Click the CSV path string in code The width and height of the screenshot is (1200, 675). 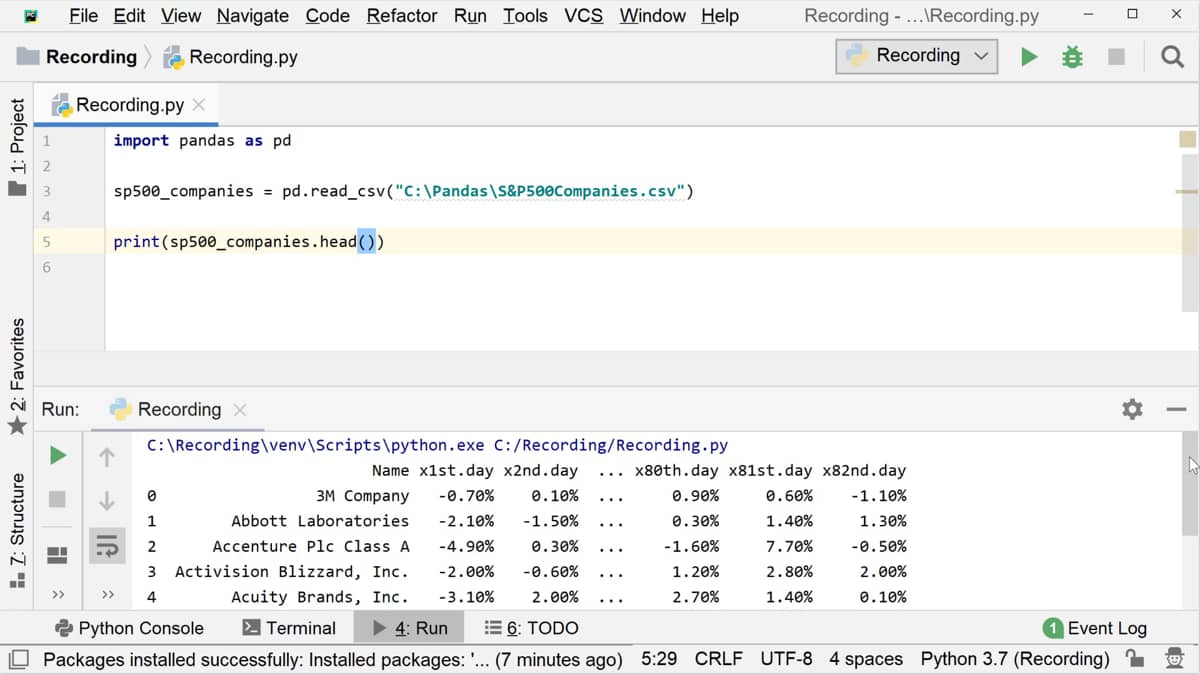pos(540,191)
